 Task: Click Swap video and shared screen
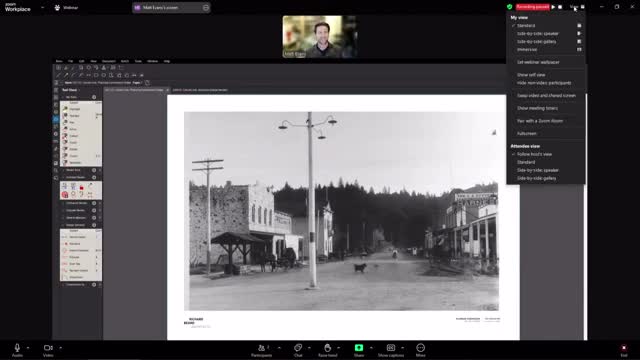(x=546, y=96)
